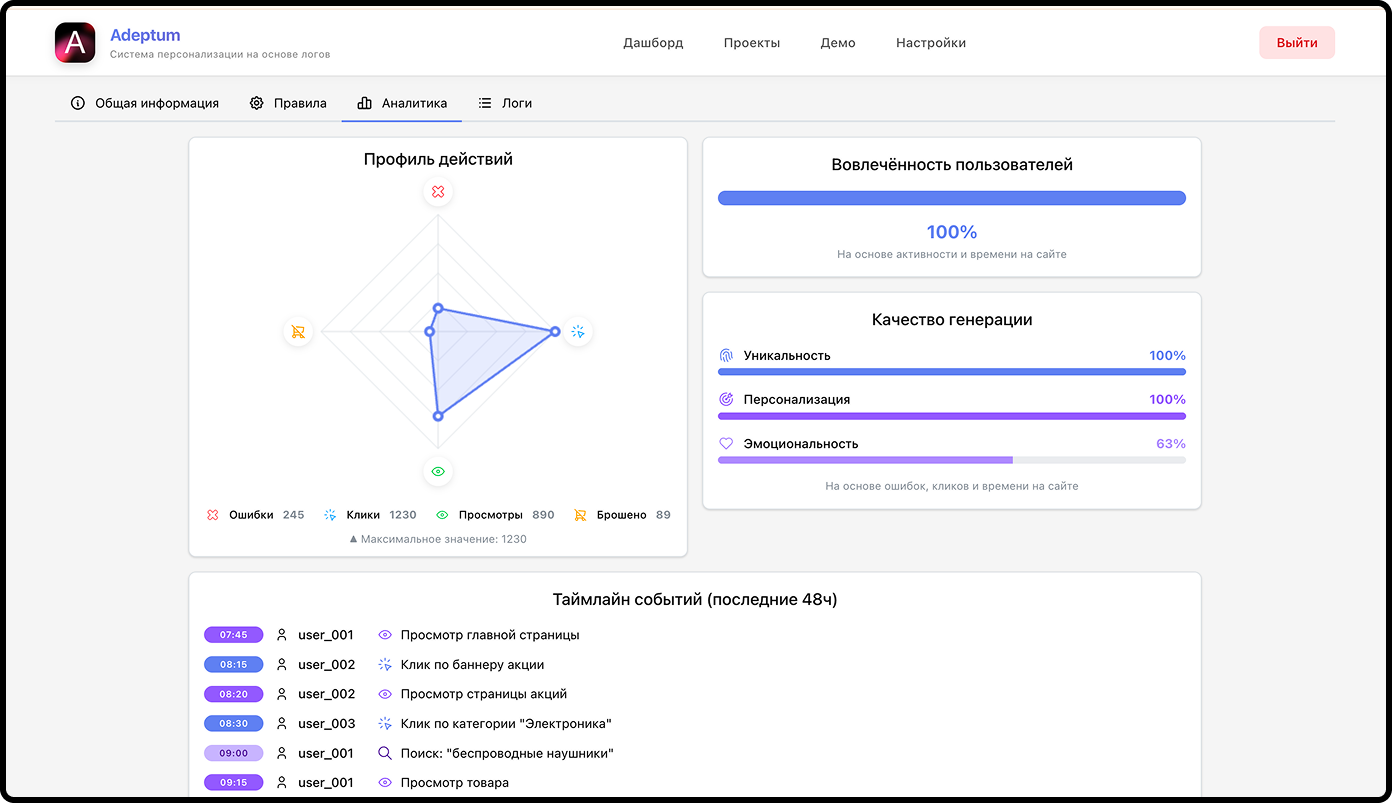Click the red errors icon atop radar chart
The height and width of the screenshot is (803, 1392).
(438, 192)
